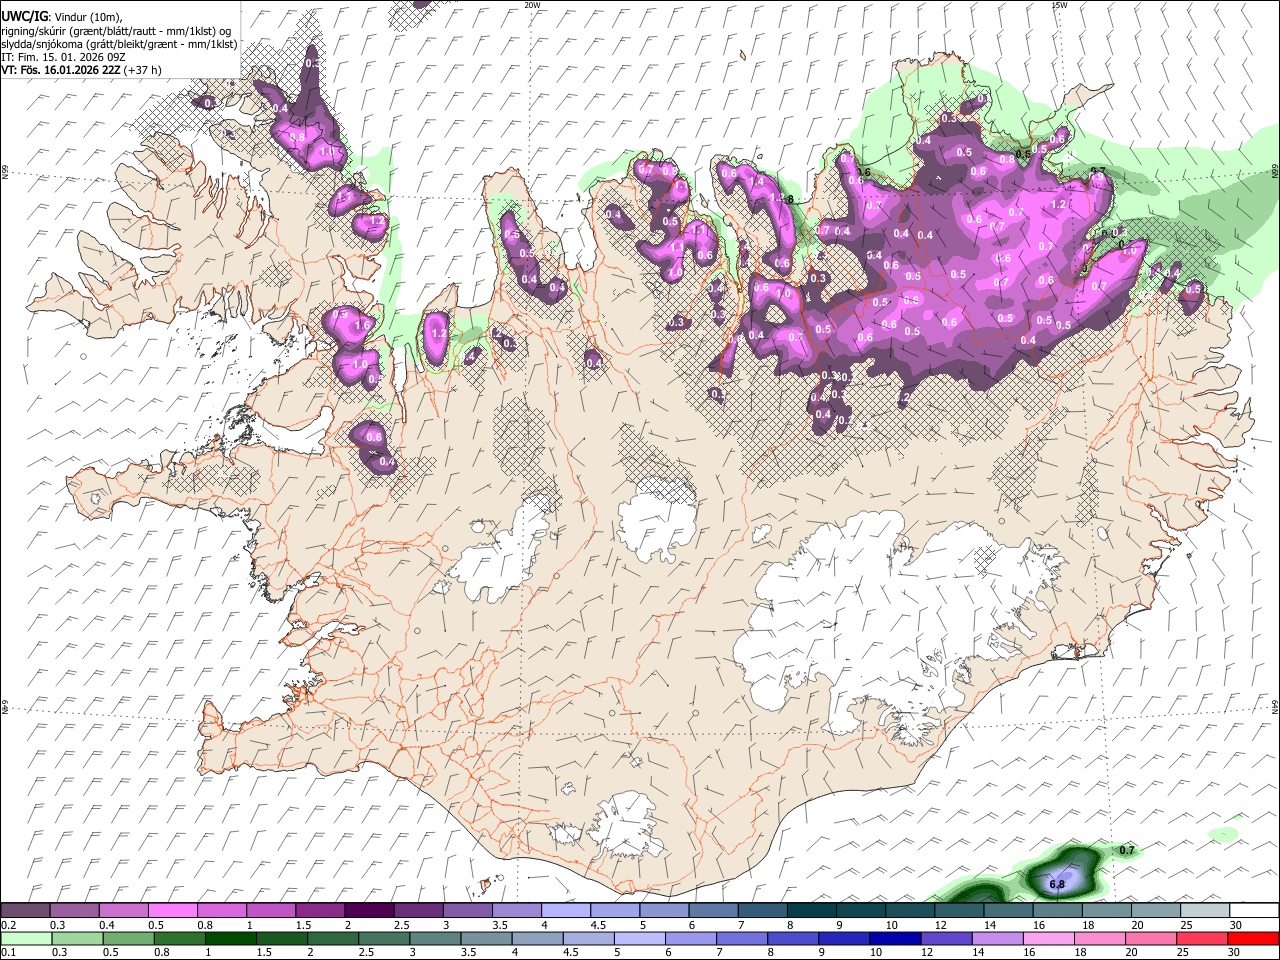Click the 0.7 value beside the southeast offshore rain cell
This screenshot has width=1280, height=960.
pyautogui.click(x=1127, y=850)
